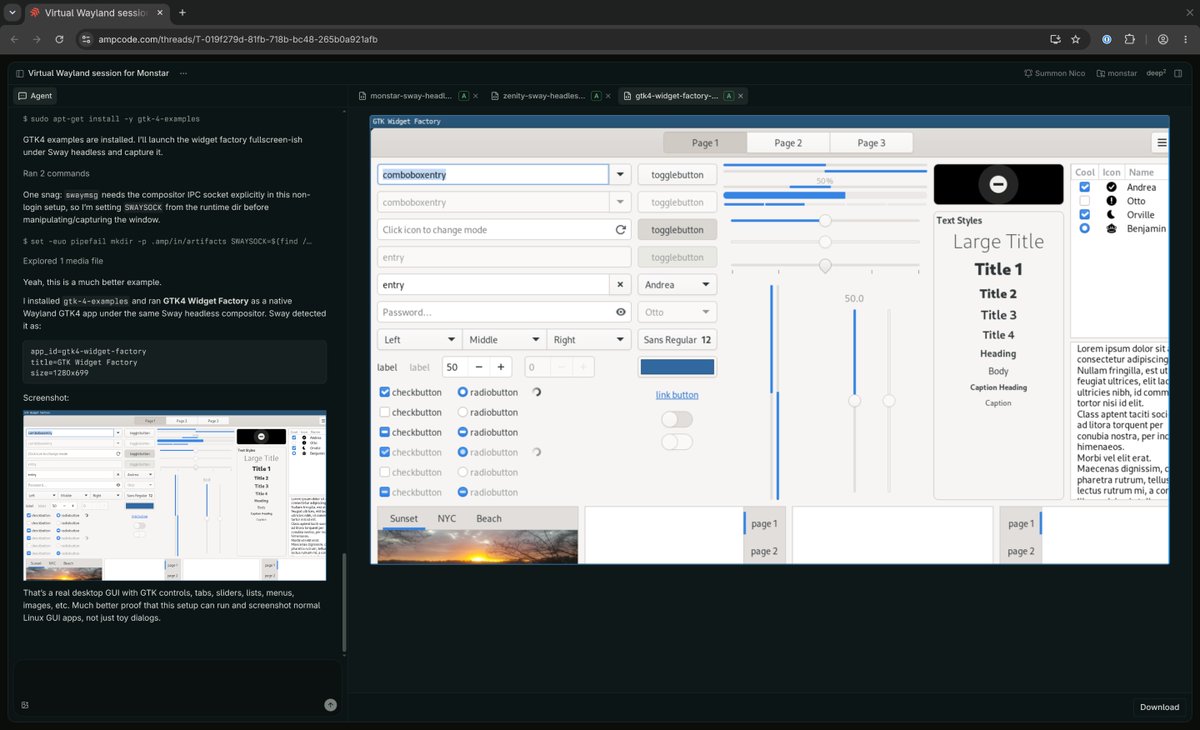Image resolution: width=1200 pixels, height=730 pixels.
Task: Click the vertical slider knob under 50.0
Action: [x=854, y=400]
